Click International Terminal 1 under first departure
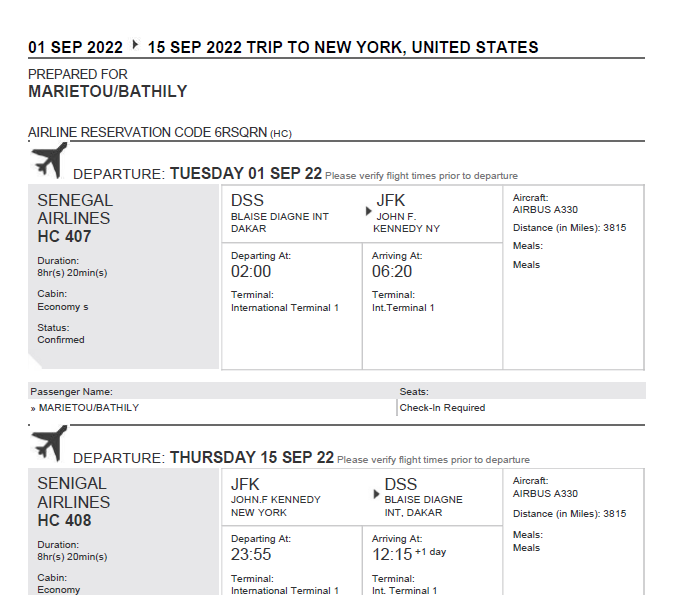This screenshot has width=674, height=595. 285,308
